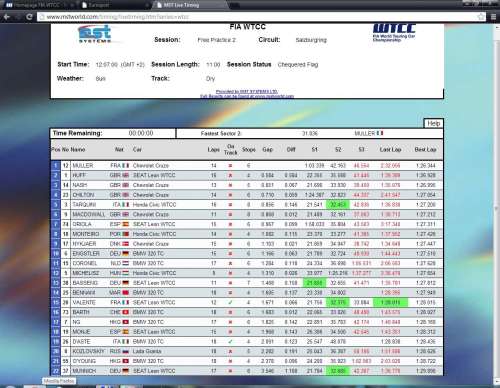
Task: Click the red off-track cross in CORONEL's row
Action: coord(230,263)
